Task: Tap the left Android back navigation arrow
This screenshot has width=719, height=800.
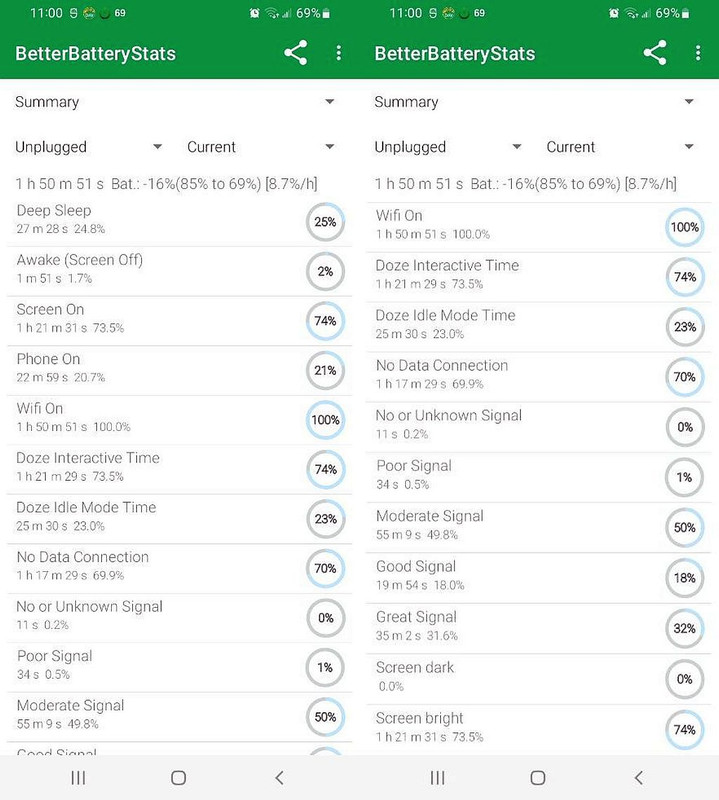Action: [x=279, y=778]
